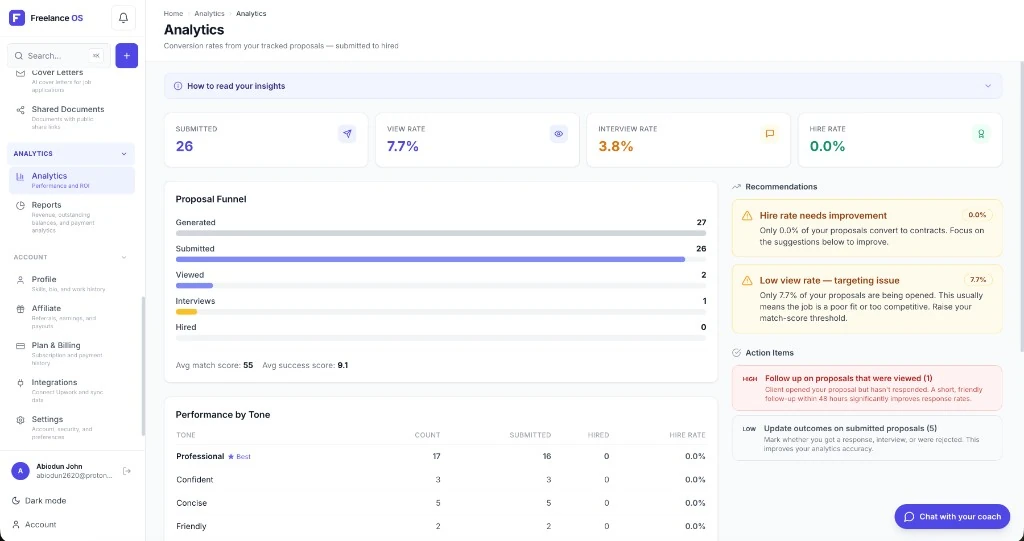Open the notifications bell icon

click(x=123, y=18)
